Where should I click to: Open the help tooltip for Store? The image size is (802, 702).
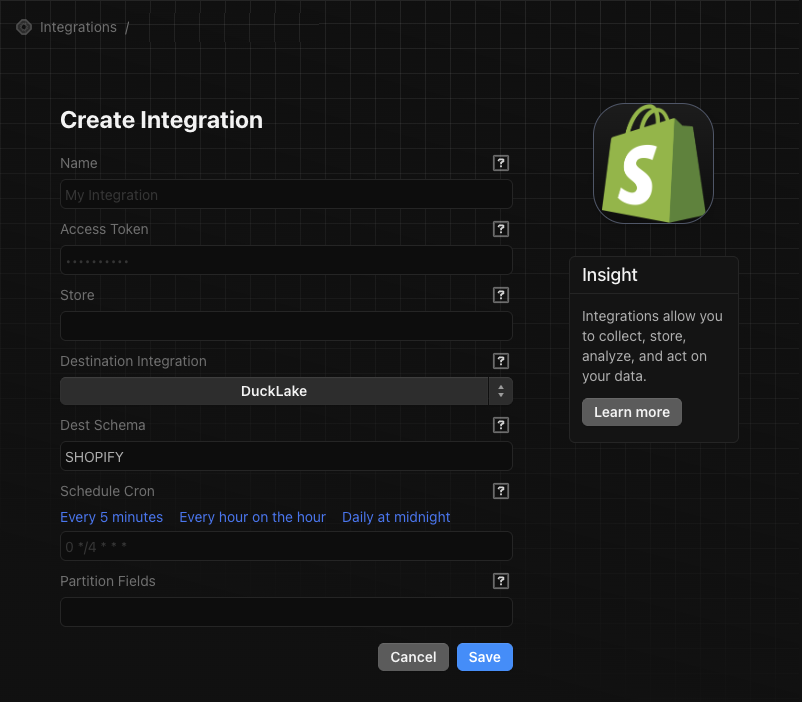click(501, 295)
